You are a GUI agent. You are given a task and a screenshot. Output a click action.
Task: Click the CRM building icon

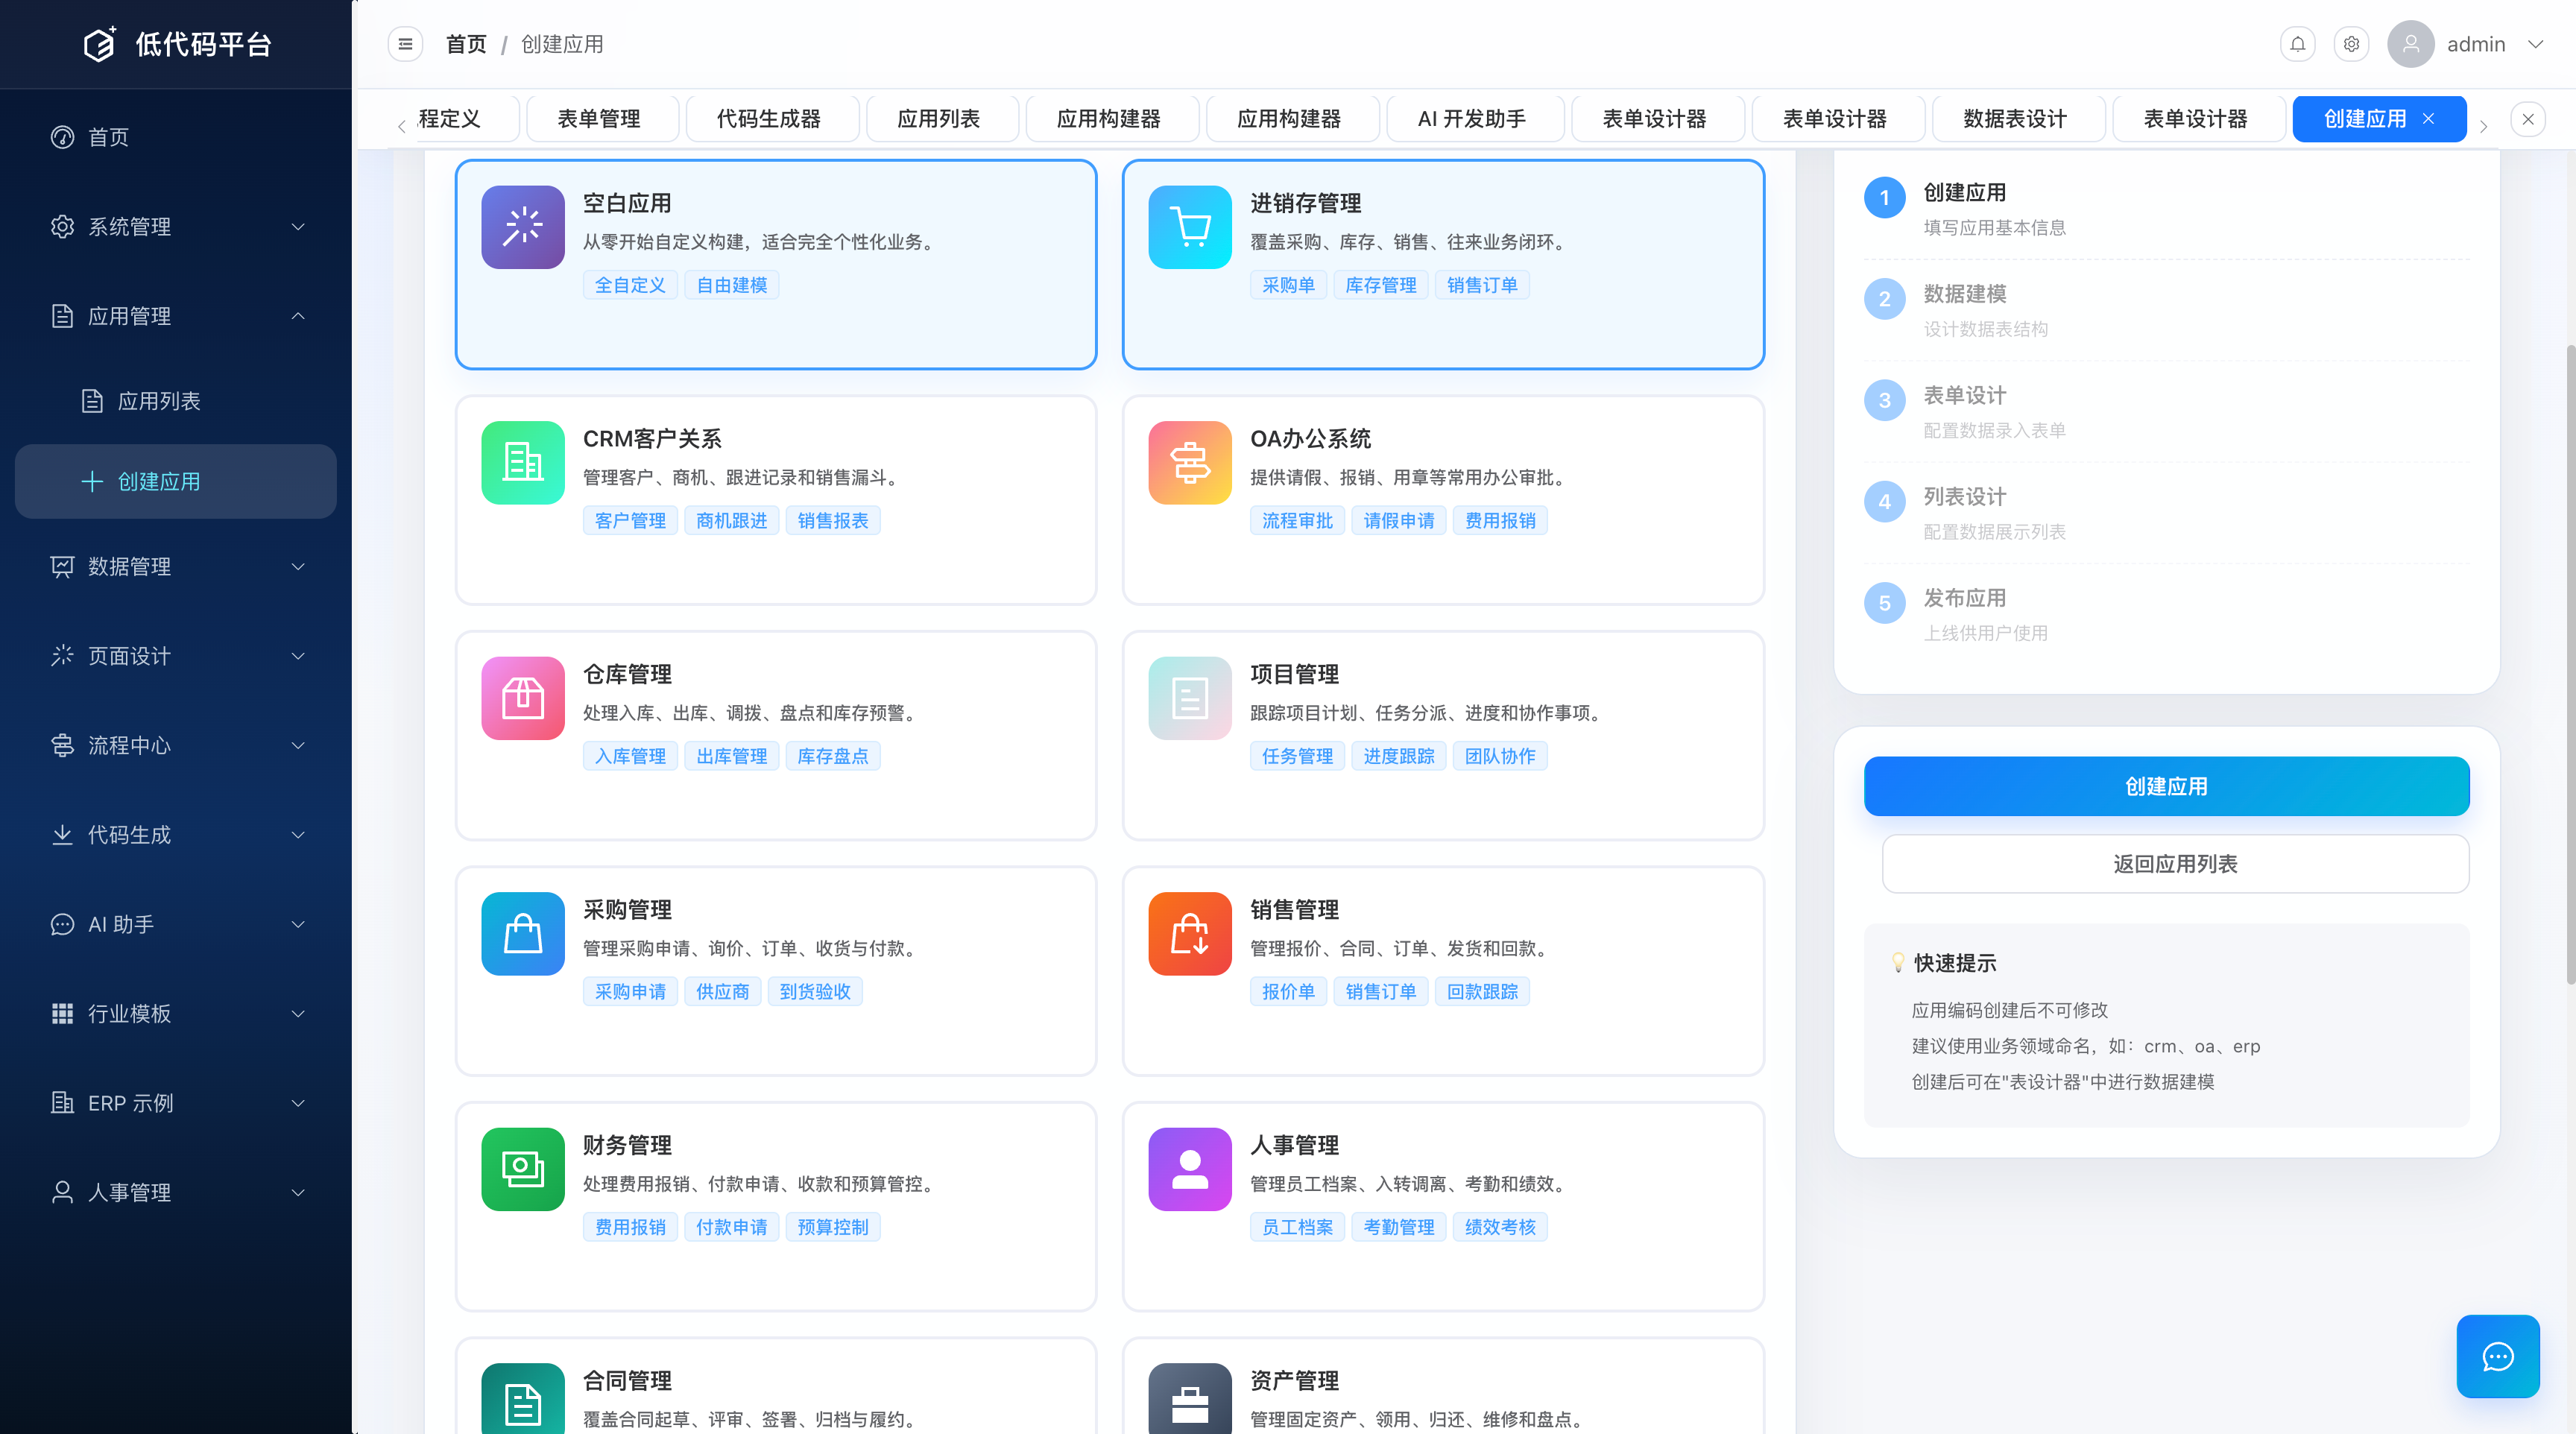click(523, 463)
